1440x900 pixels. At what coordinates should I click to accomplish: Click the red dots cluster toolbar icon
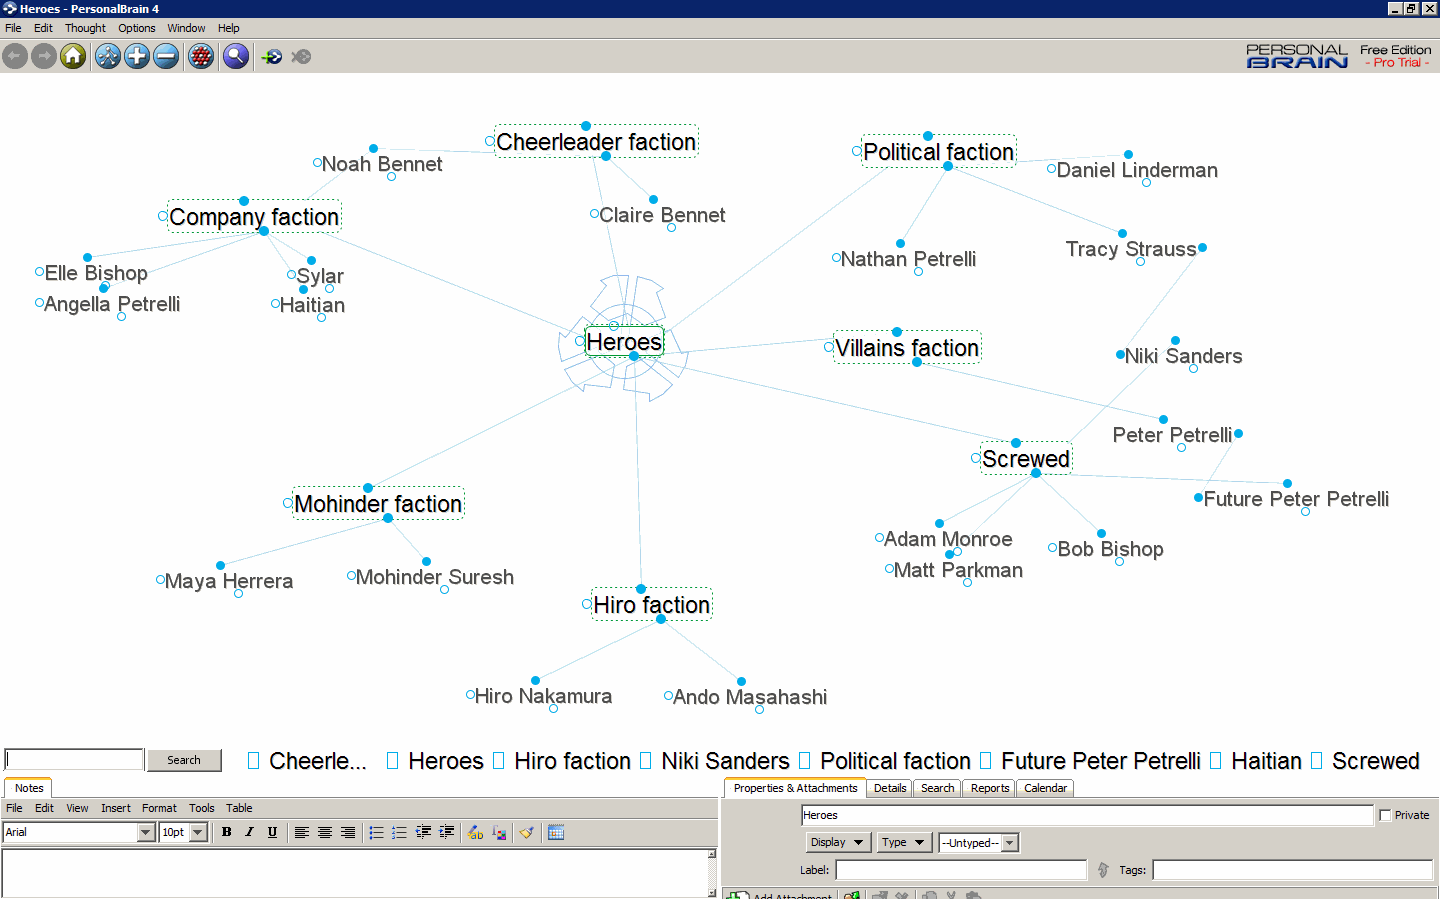point(201,57)
